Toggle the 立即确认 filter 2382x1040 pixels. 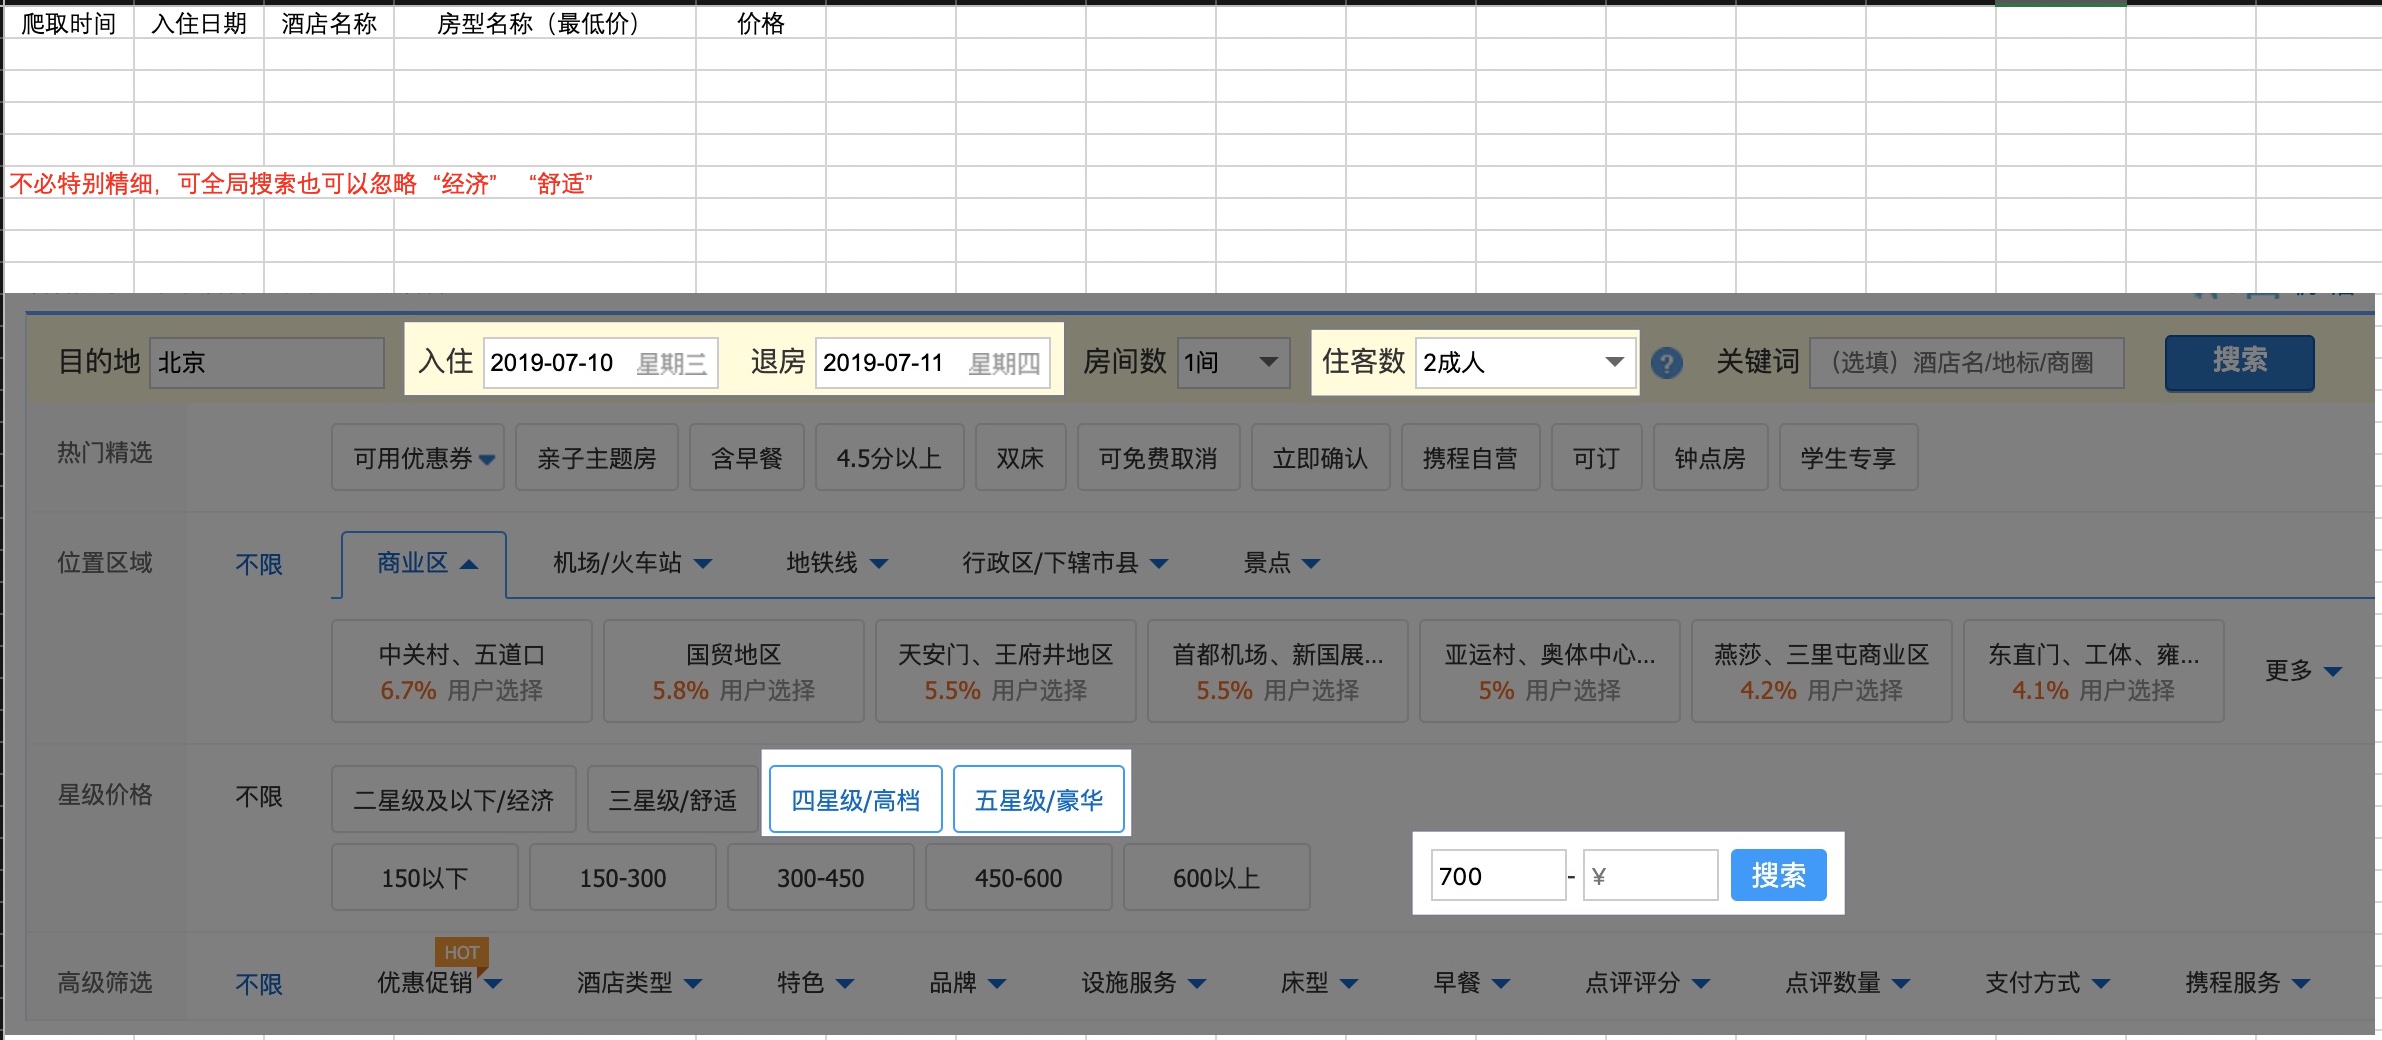(1321, 458)
